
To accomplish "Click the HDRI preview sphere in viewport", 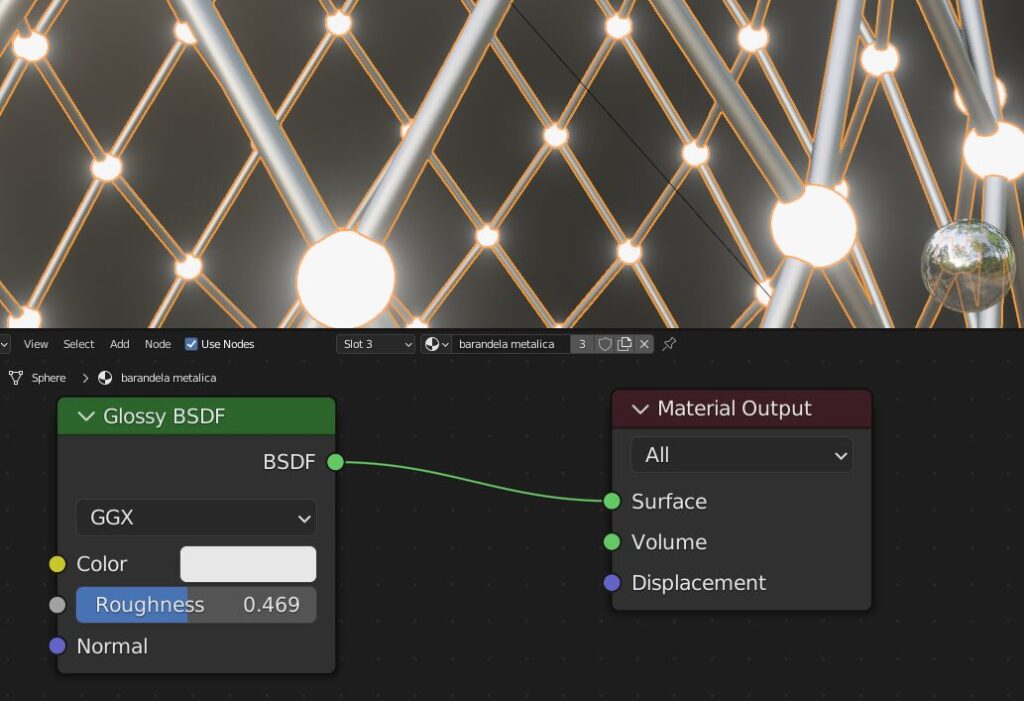I will point(967,265).
